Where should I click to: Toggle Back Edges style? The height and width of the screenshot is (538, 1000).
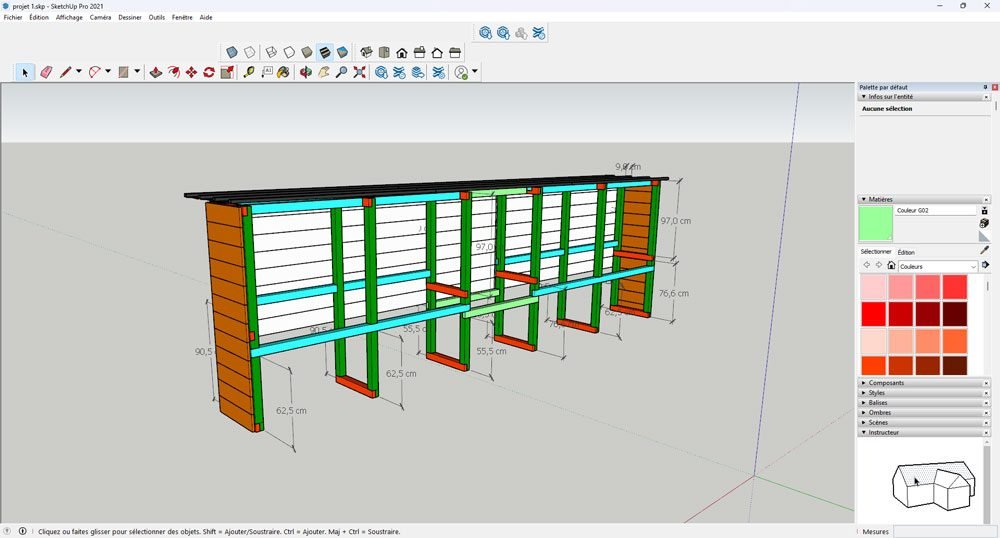(250, 52)
